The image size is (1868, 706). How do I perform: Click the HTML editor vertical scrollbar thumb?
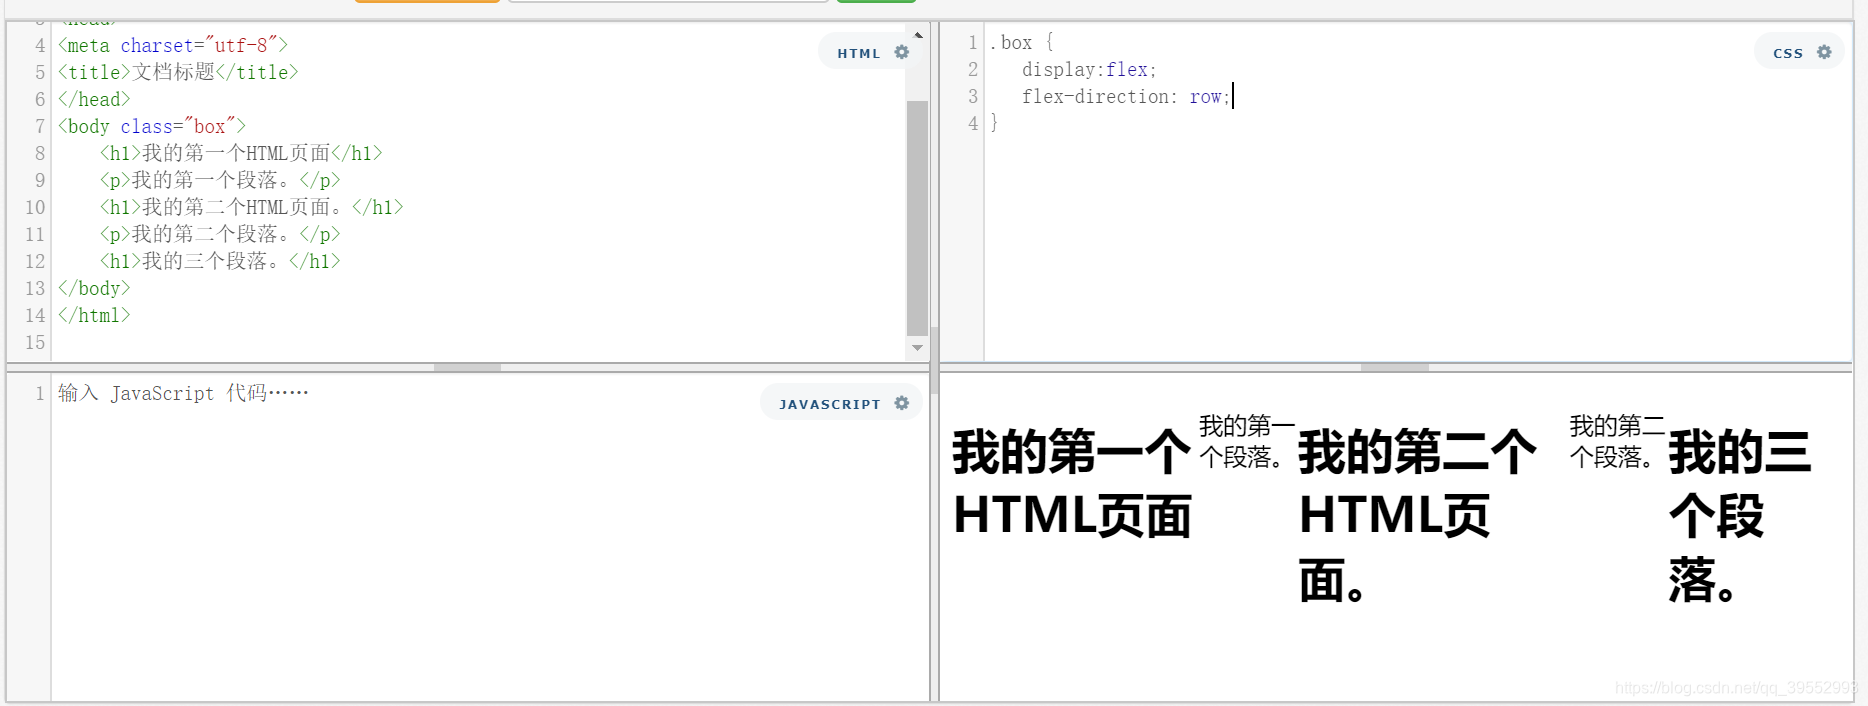917,218
